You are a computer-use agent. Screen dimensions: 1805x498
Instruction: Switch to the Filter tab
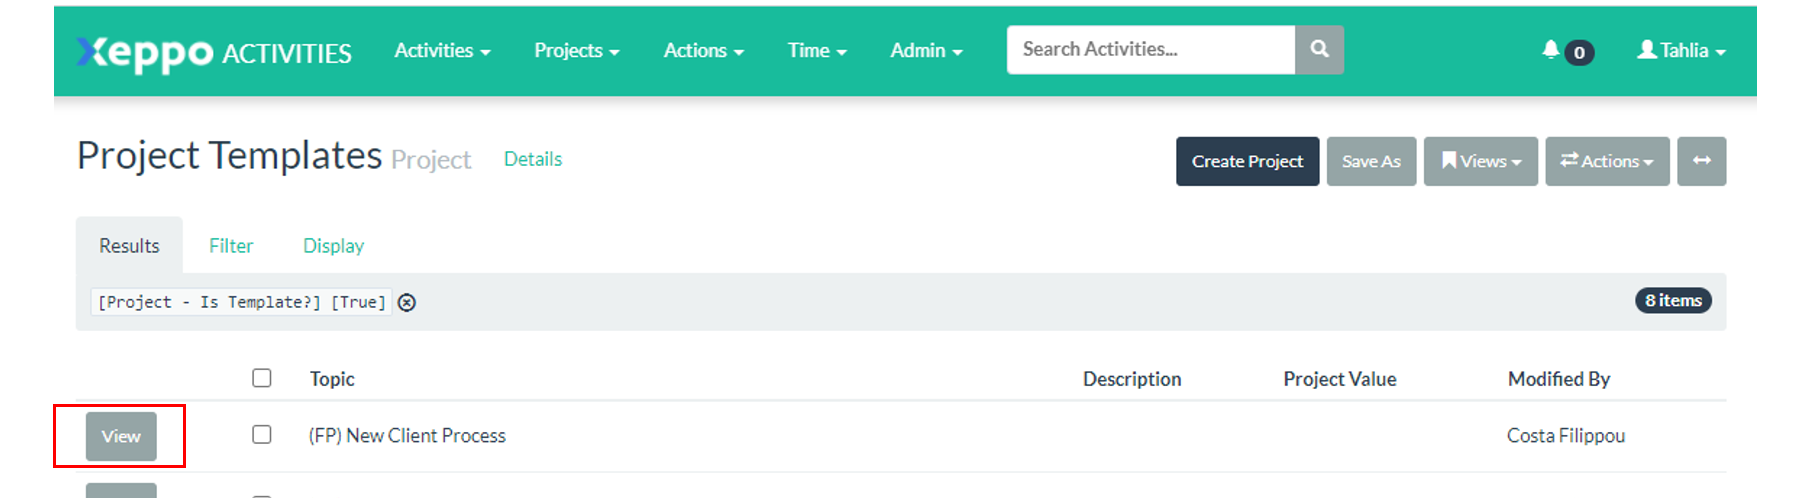230,246
